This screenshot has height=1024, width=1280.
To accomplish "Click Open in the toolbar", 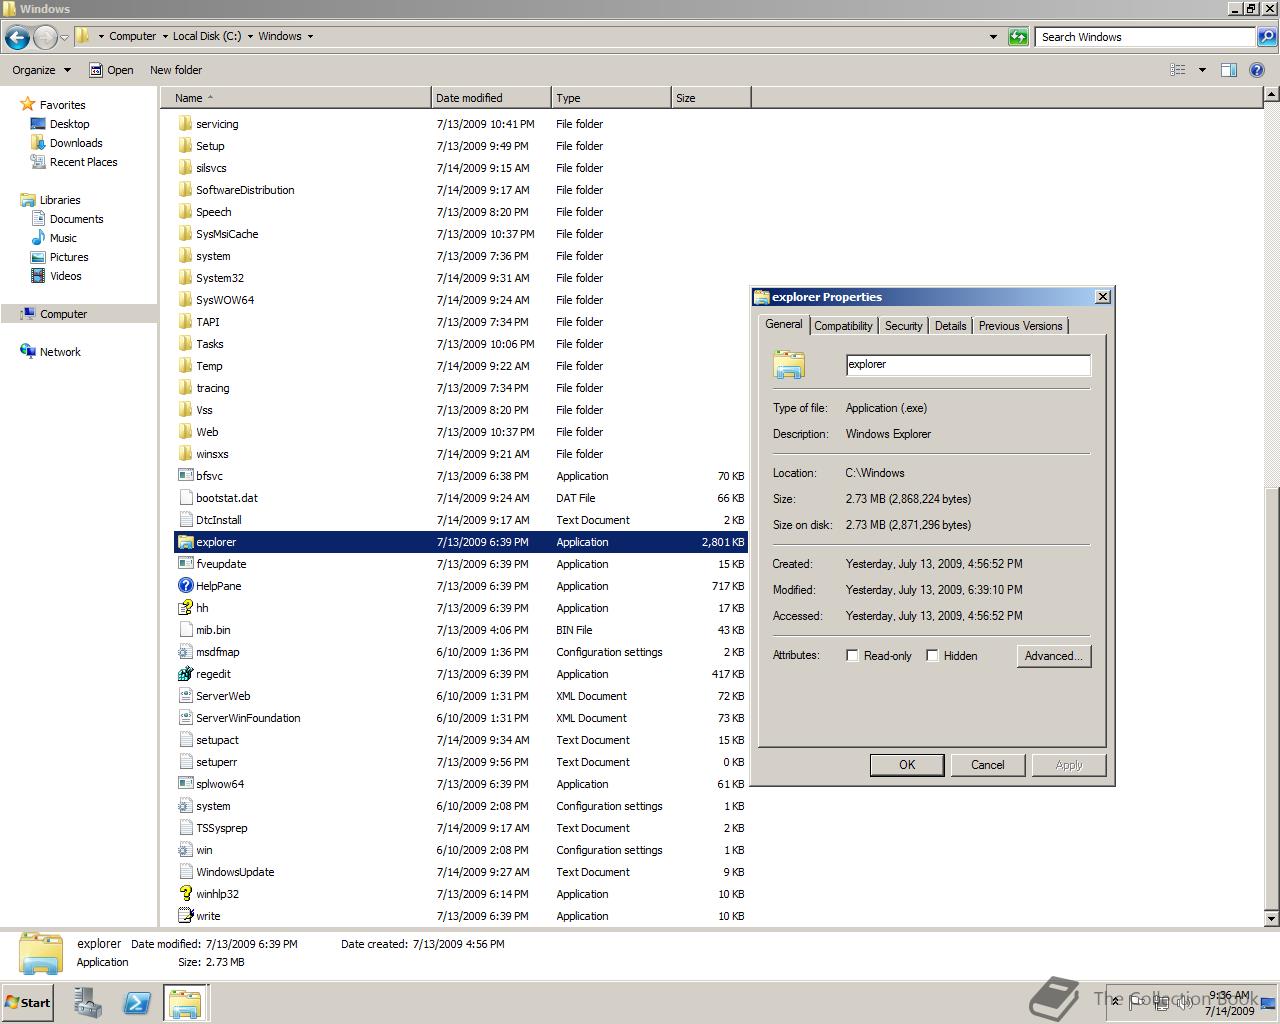I will point(111,70).
